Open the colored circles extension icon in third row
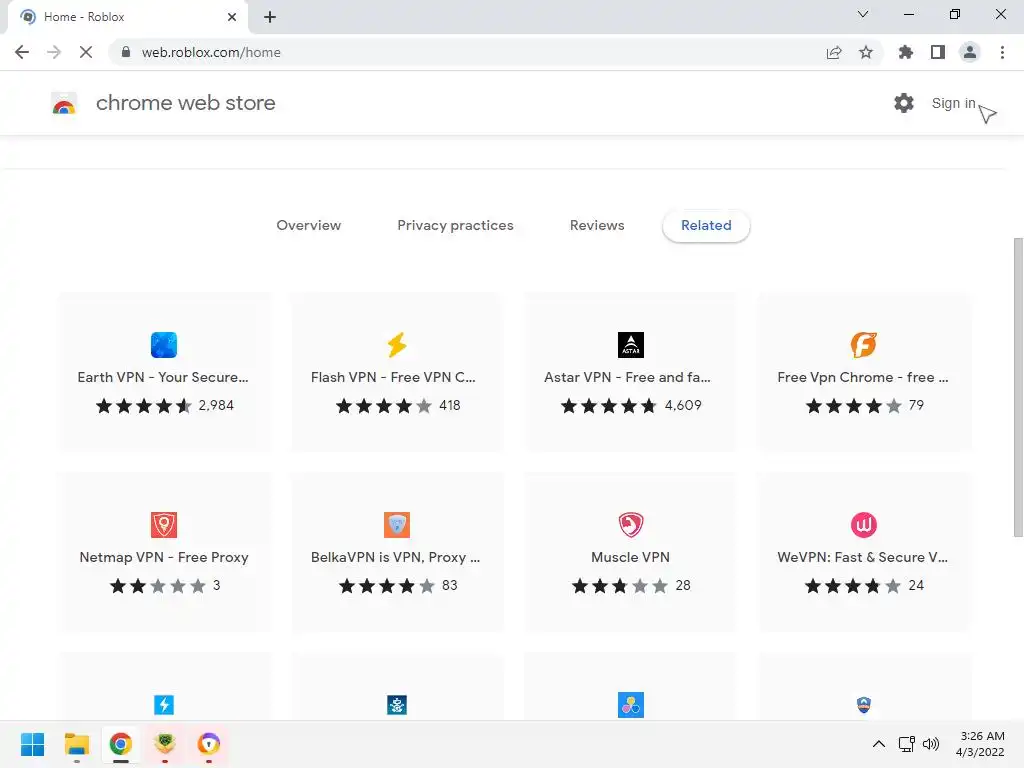This screenshot has width=1024, height=768. (x=630, y=705)
